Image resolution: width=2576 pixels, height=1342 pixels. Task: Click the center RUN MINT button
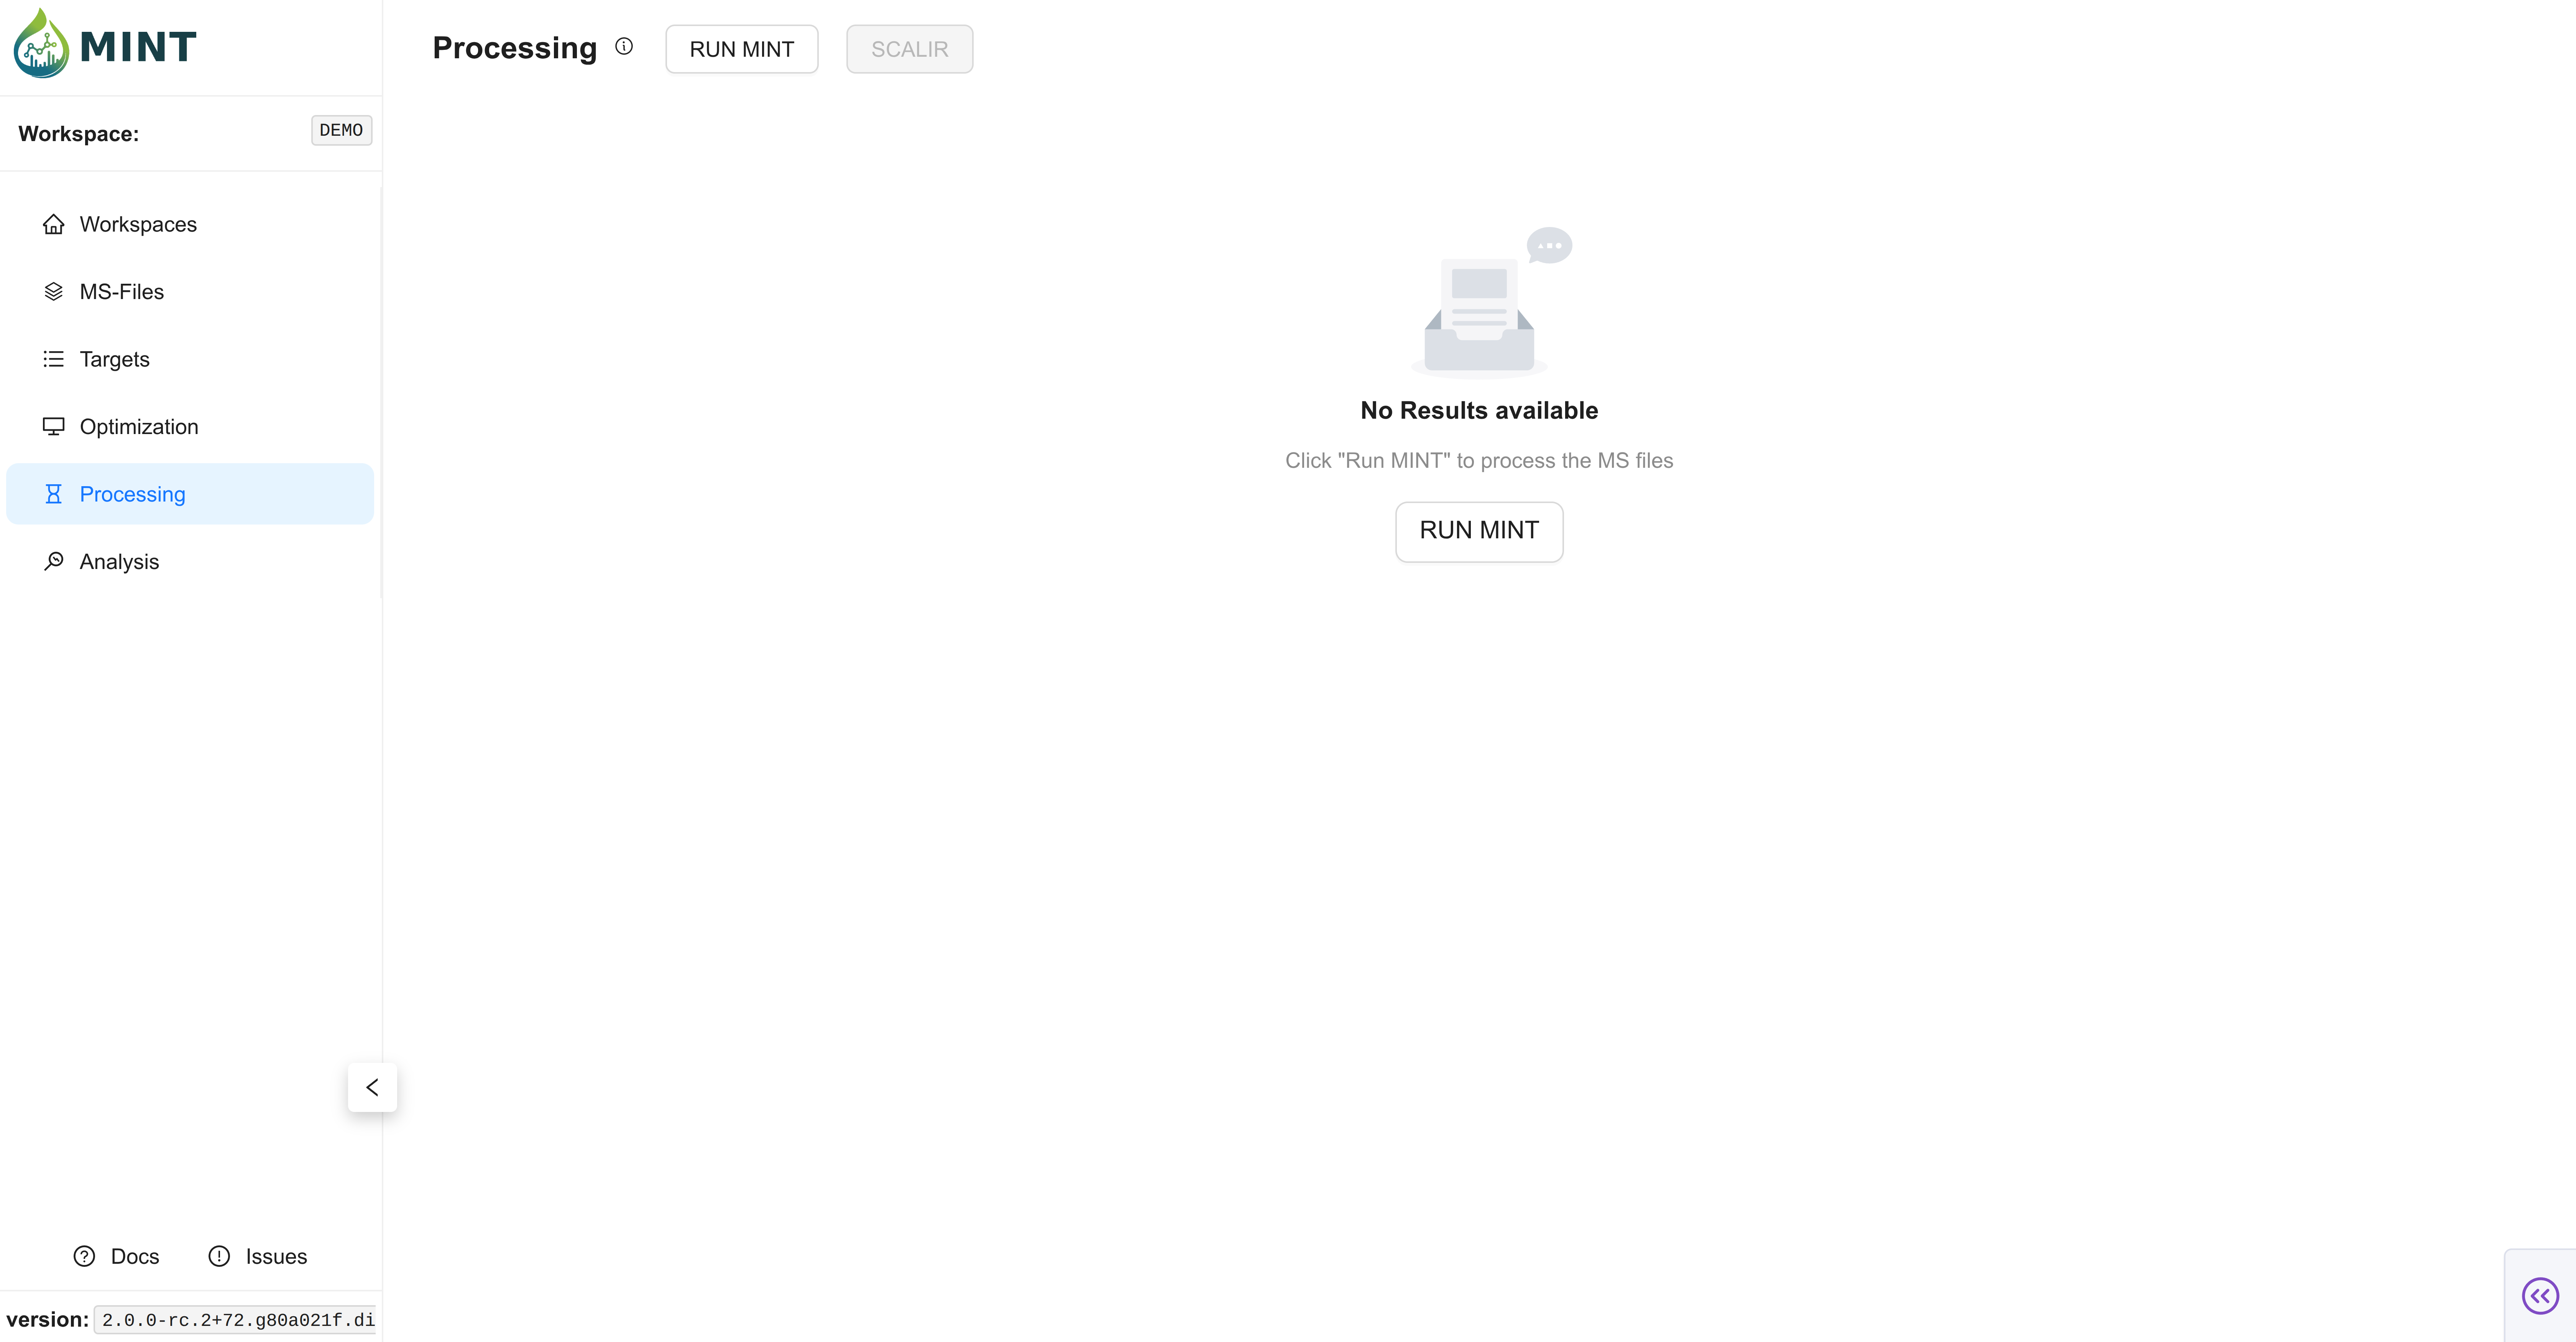pos(1479,531)
